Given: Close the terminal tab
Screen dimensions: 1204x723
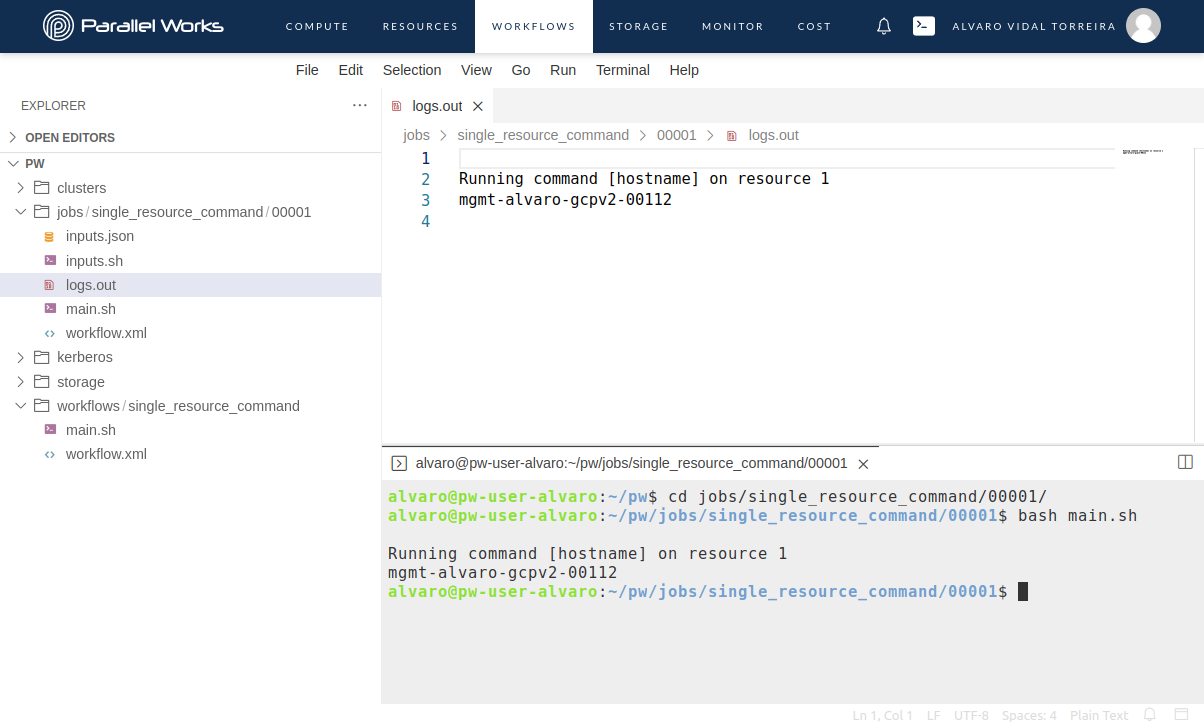Looking at the screenshot, I should [864, 464].
